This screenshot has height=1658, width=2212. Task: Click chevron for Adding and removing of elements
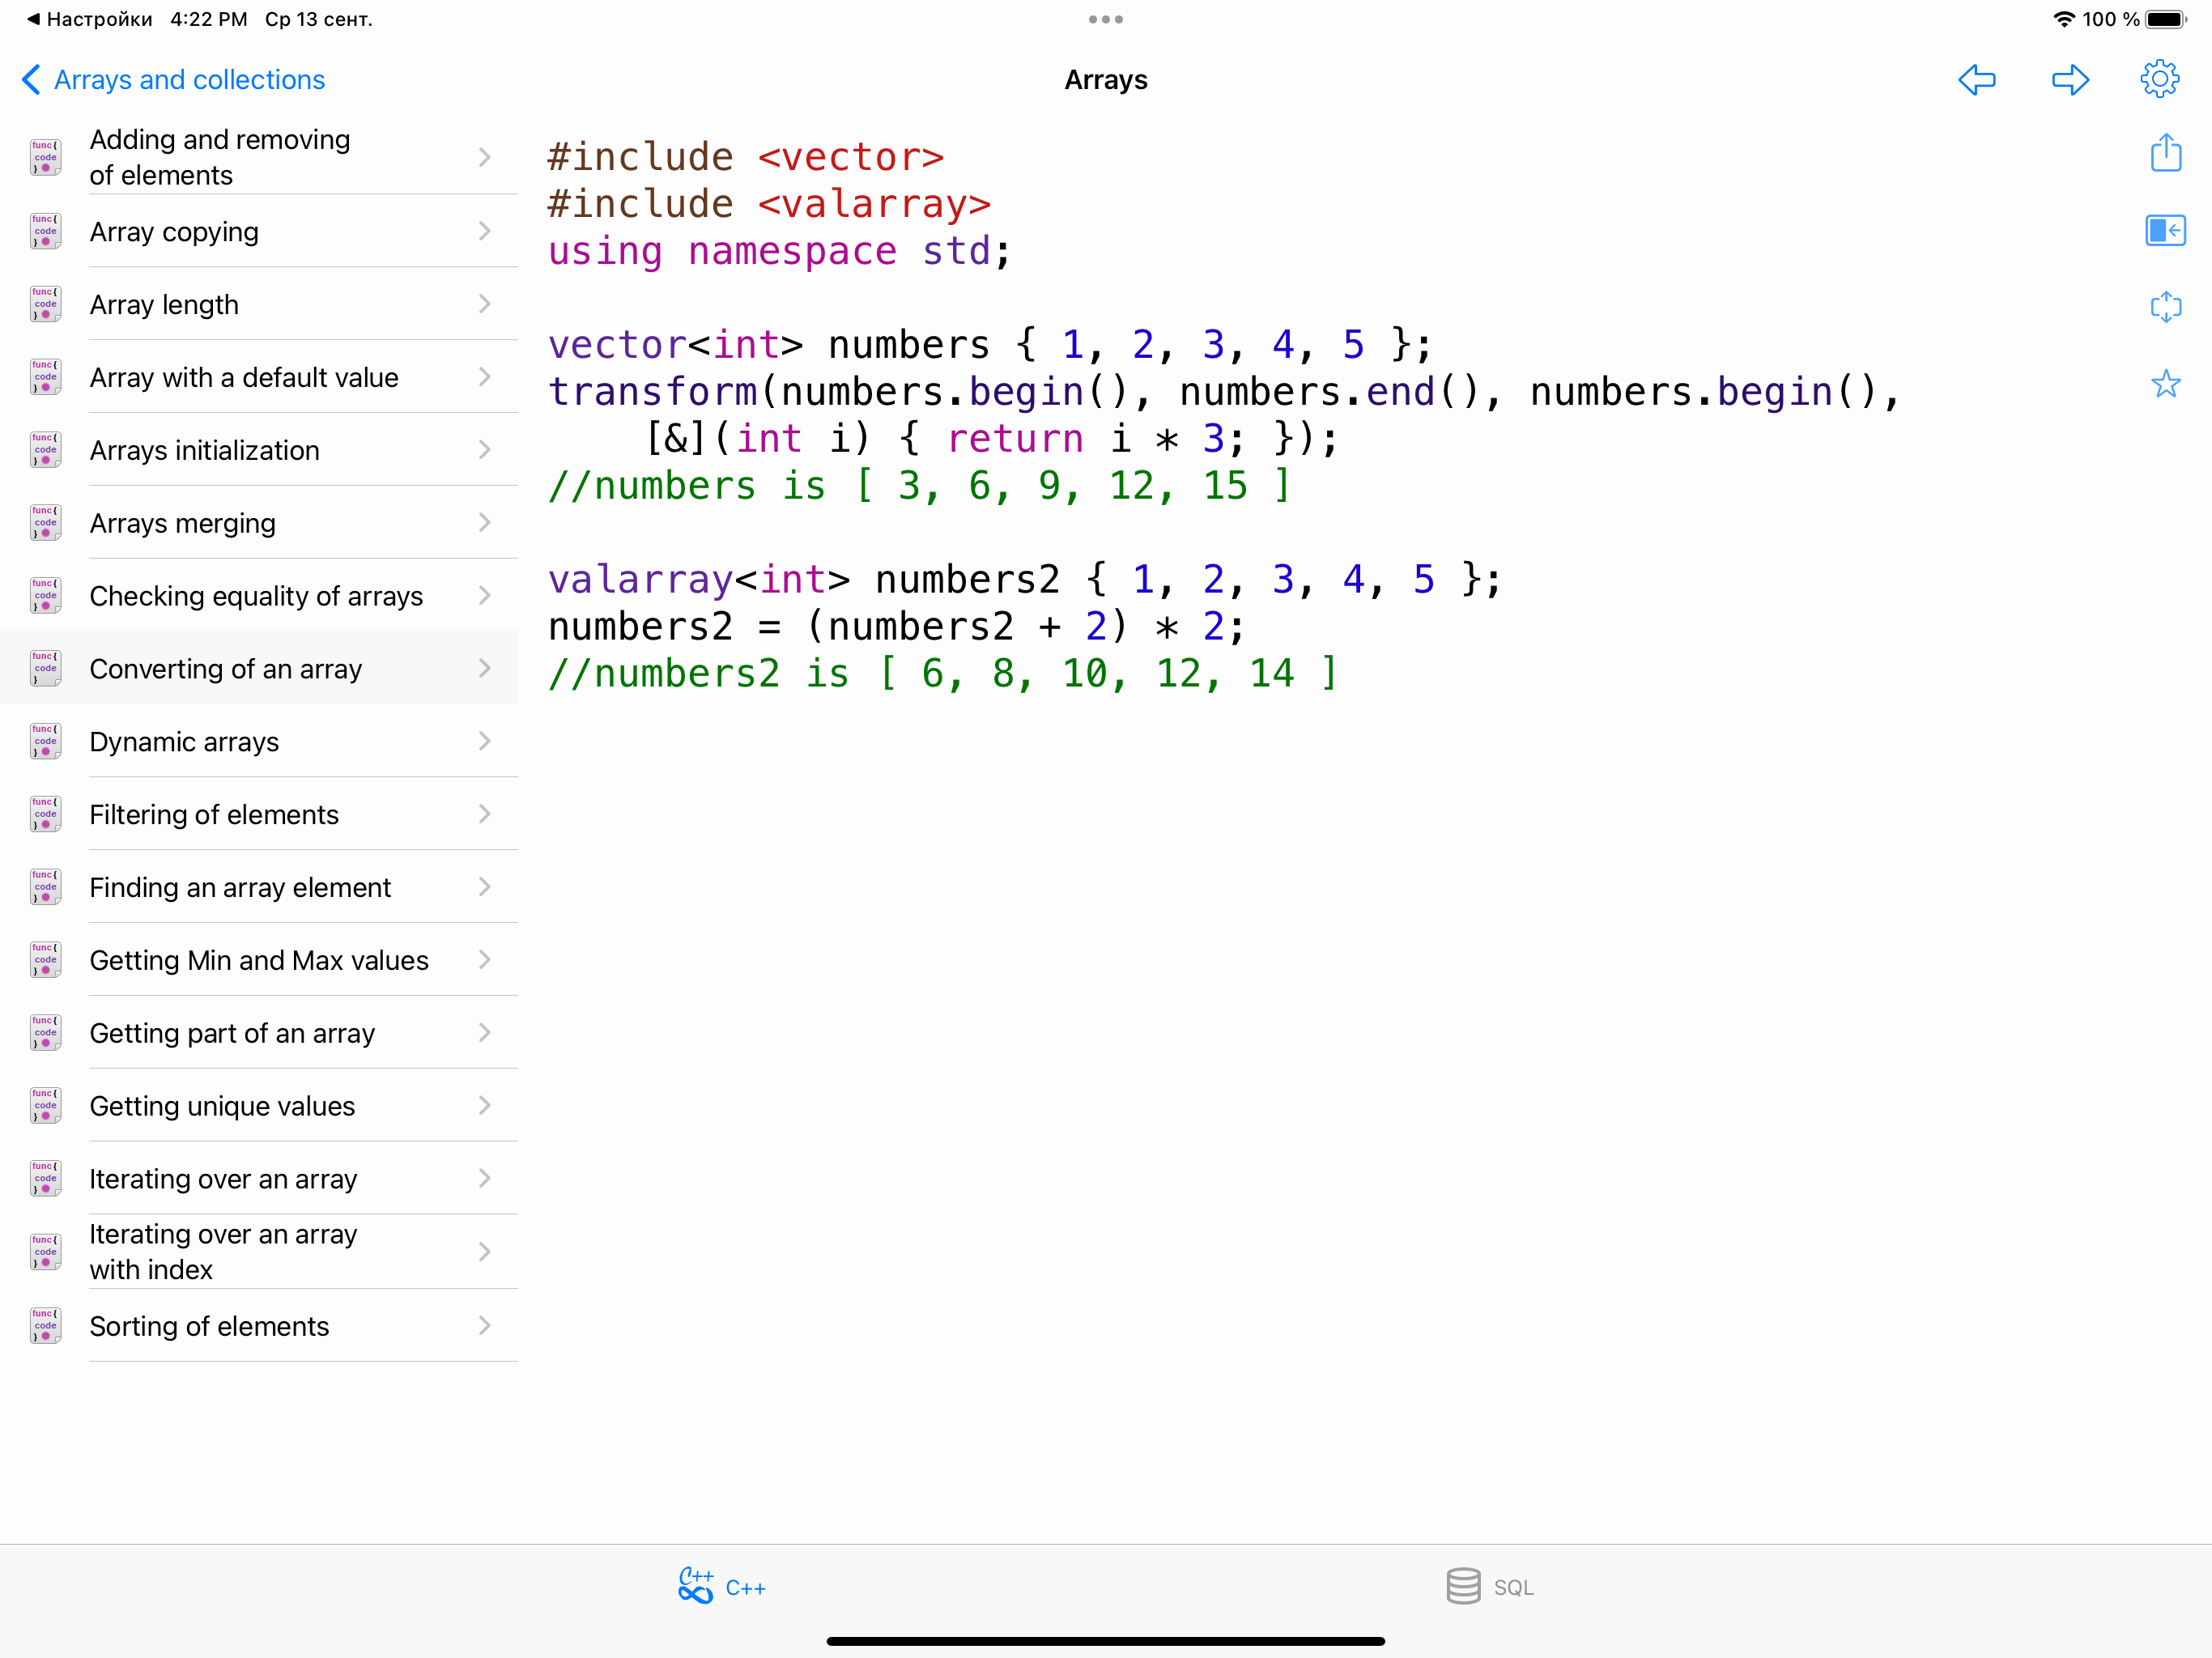[x=485, y=157]
